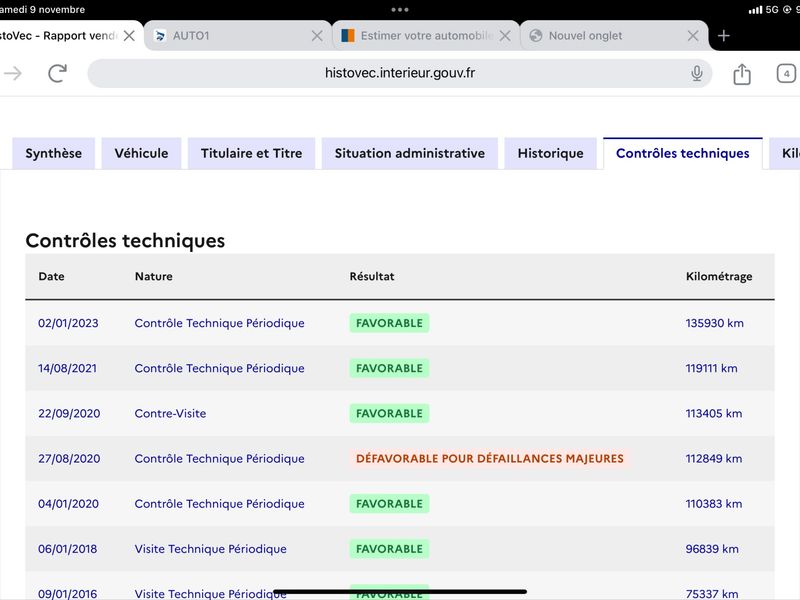Tap the microphone icon in address bar
The height and width of the screenshot is (600, 800).
(696, 73)
